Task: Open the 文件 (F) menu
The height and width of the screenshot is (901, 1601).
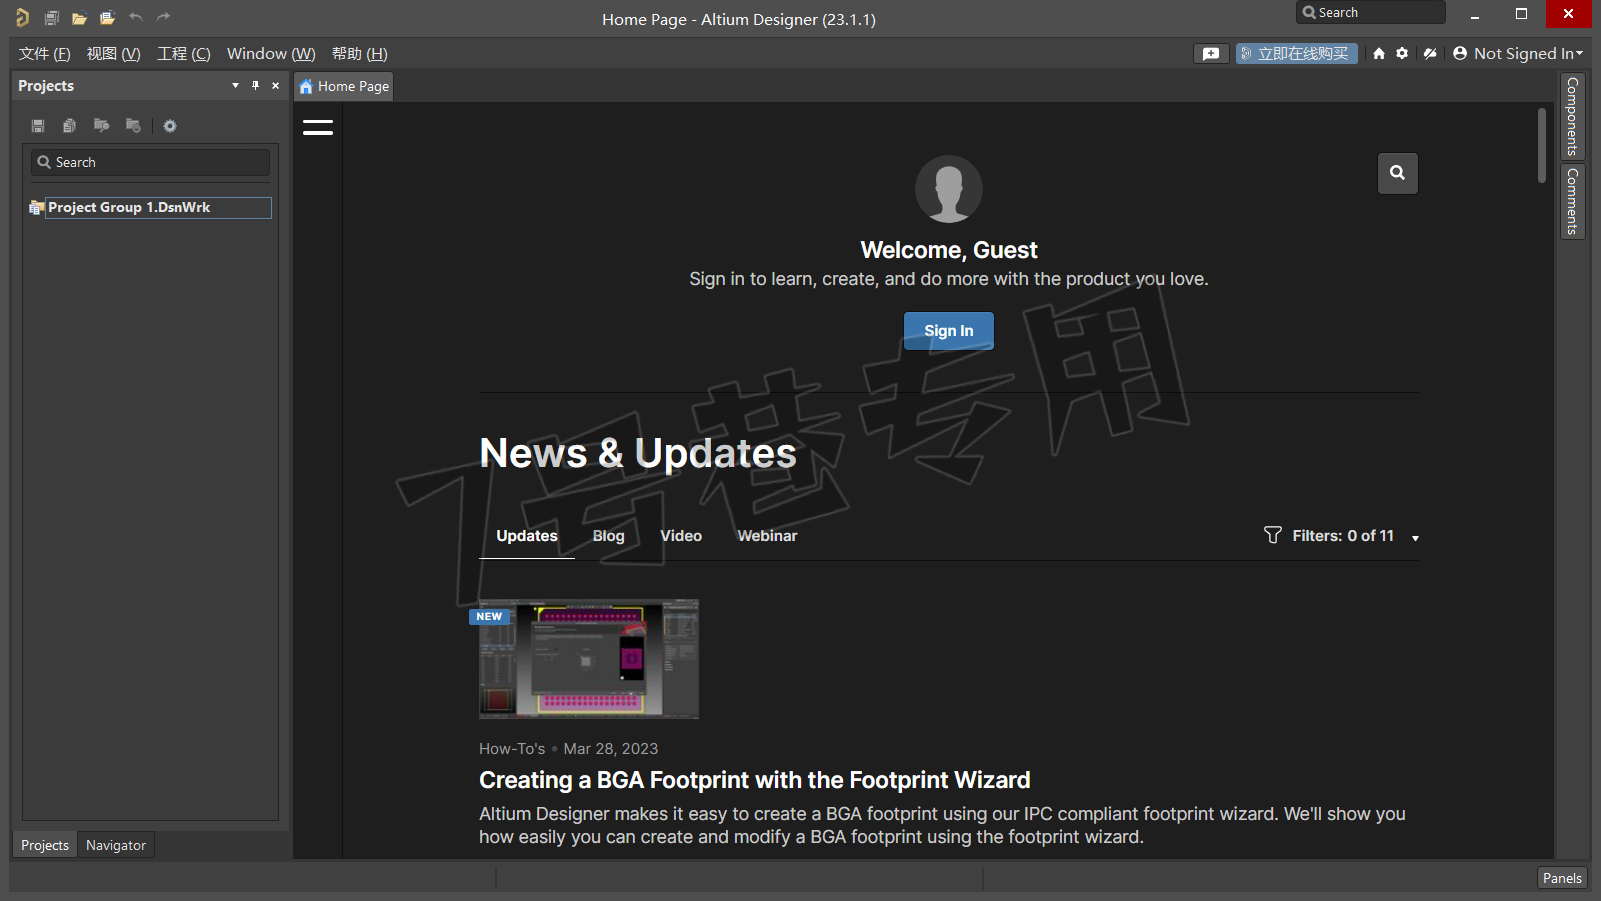Action: [x=44, y=54]
